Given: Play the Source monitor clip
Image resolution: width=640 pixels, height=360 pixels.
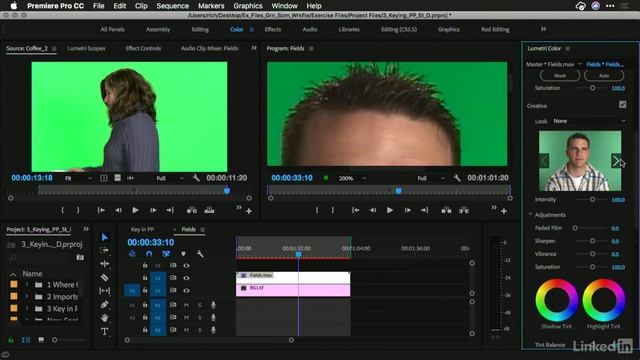Looking at the screenshot, I should coord(135,210).
